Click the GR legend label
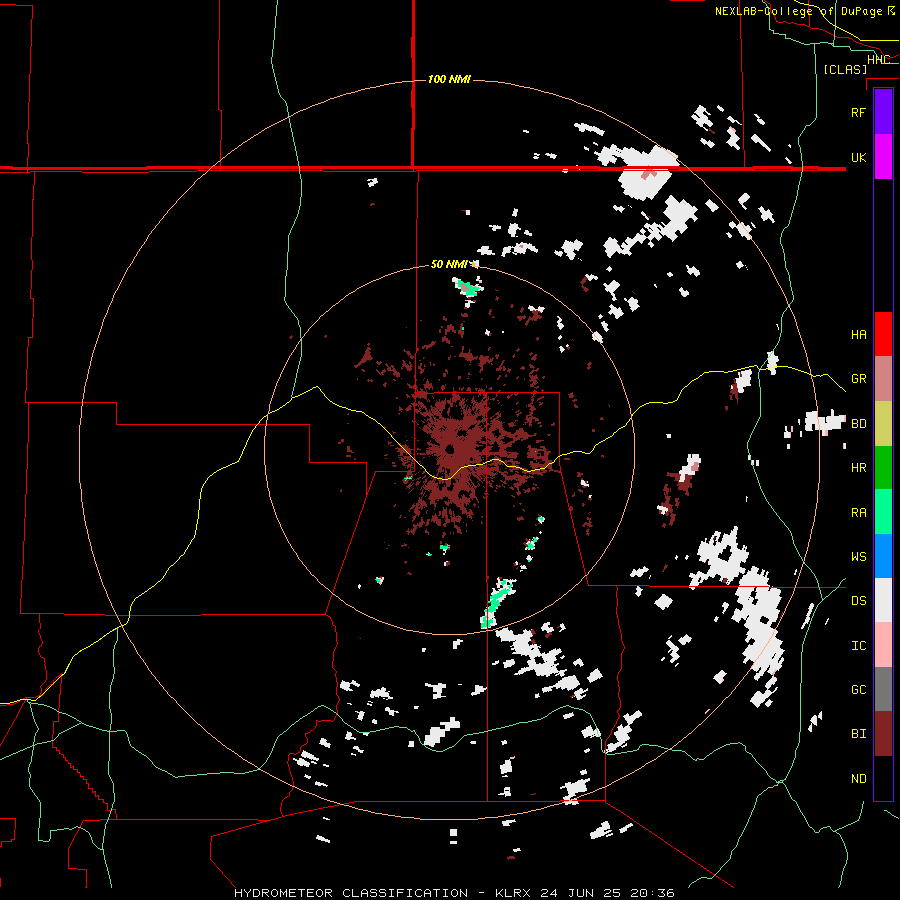900x900 pixels. tap(858, 379)
